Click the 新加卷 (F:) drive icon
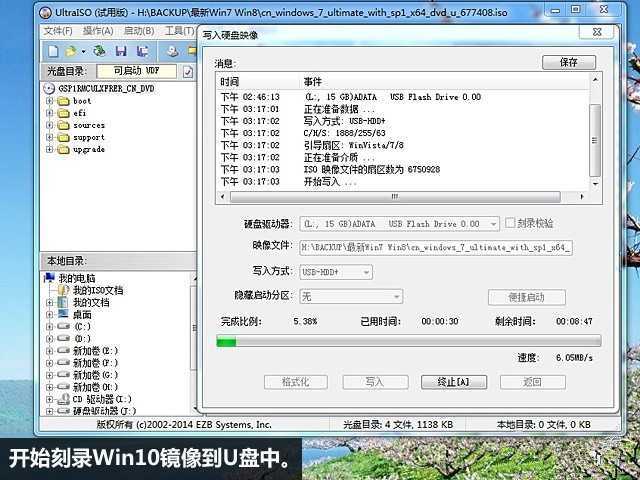This screenshot has height=480, width=640. (x=64, y=362)
